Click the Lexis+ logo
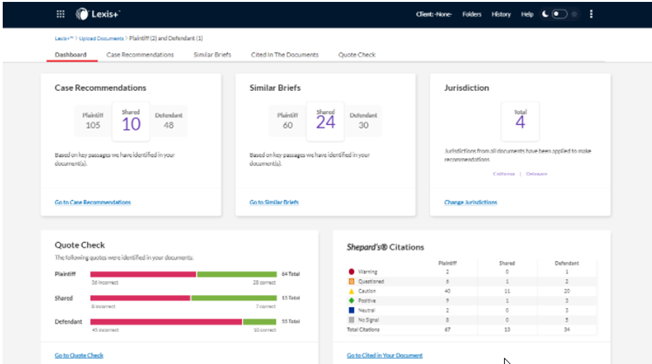652x364 pixels. 98,14
